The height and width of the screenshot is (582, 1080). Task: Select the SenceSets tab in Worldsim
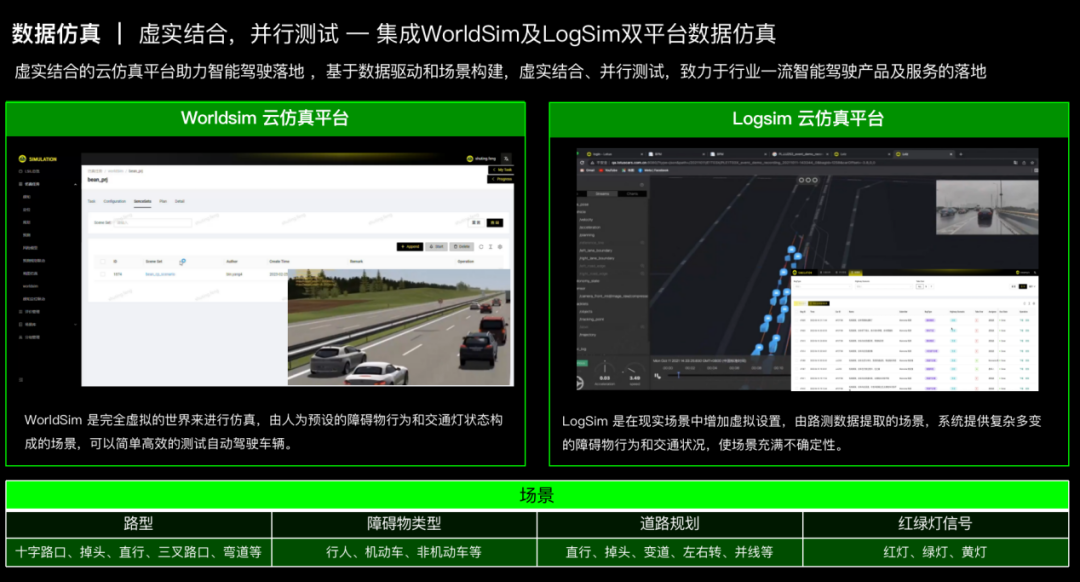point(143,201)
